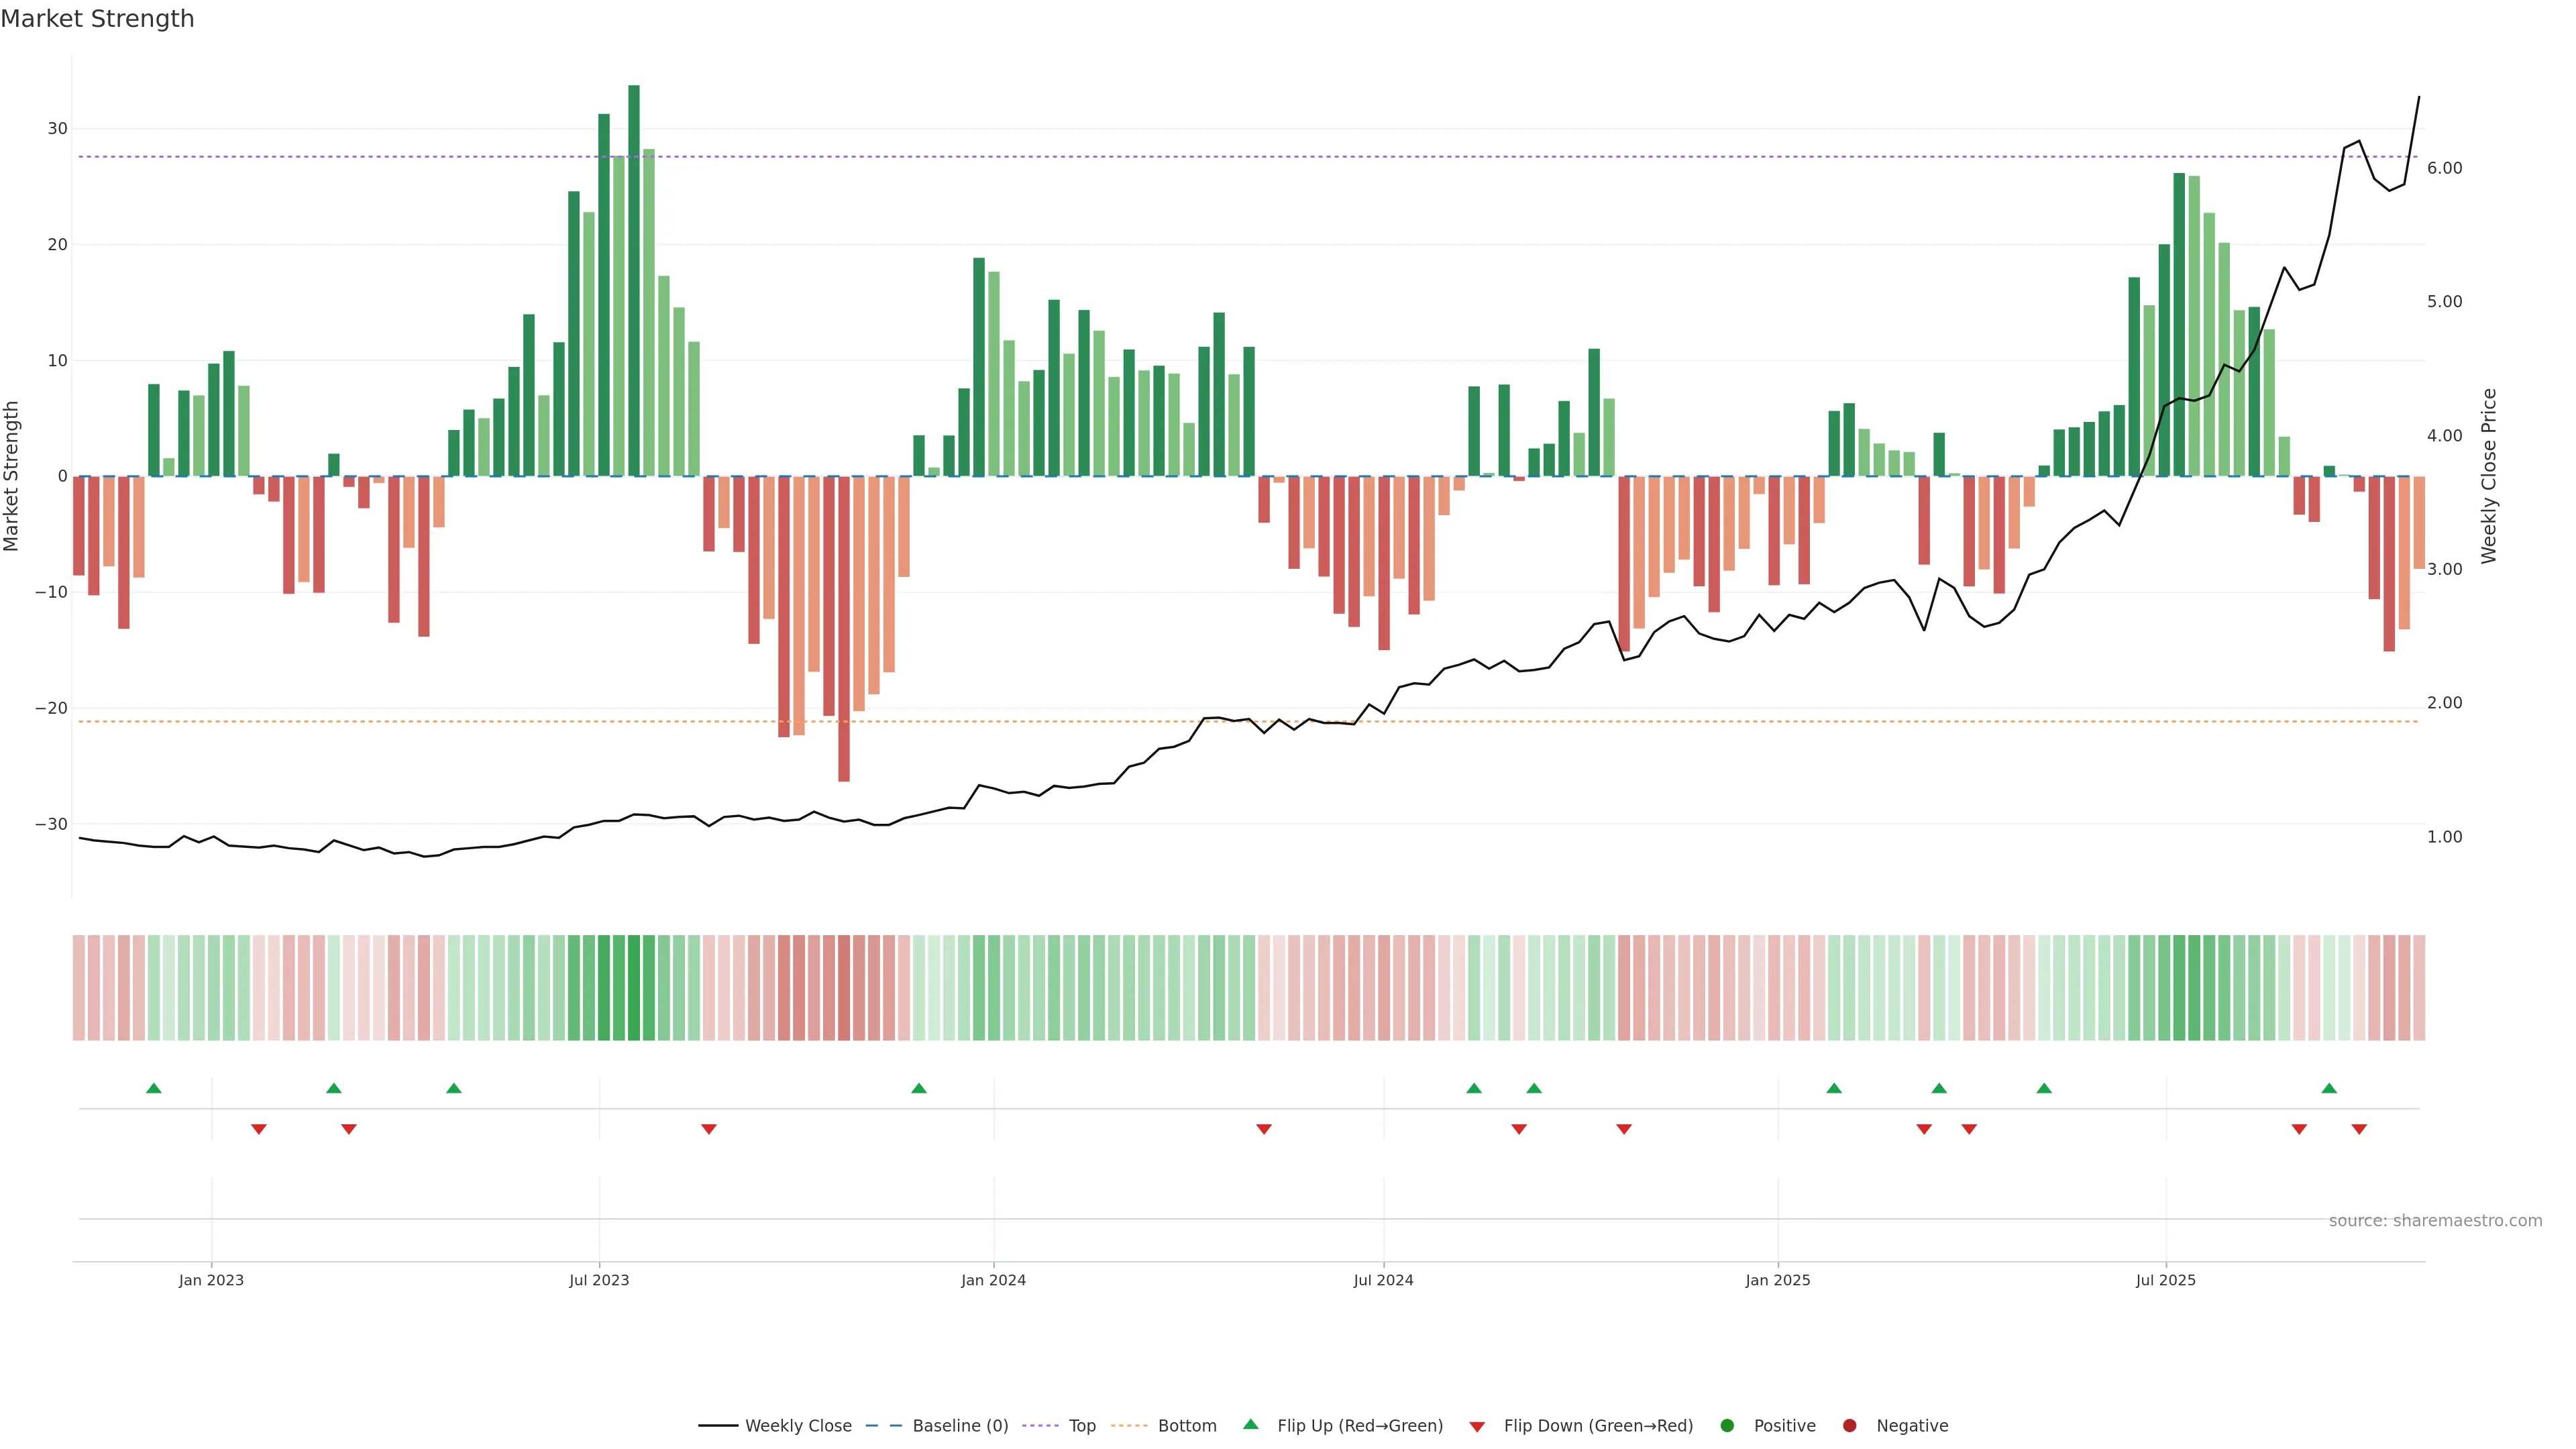The height and width of the screenshot is (1449, 2576).
Task: Click the green Positive legend circle
Action: (1727, 1426)
